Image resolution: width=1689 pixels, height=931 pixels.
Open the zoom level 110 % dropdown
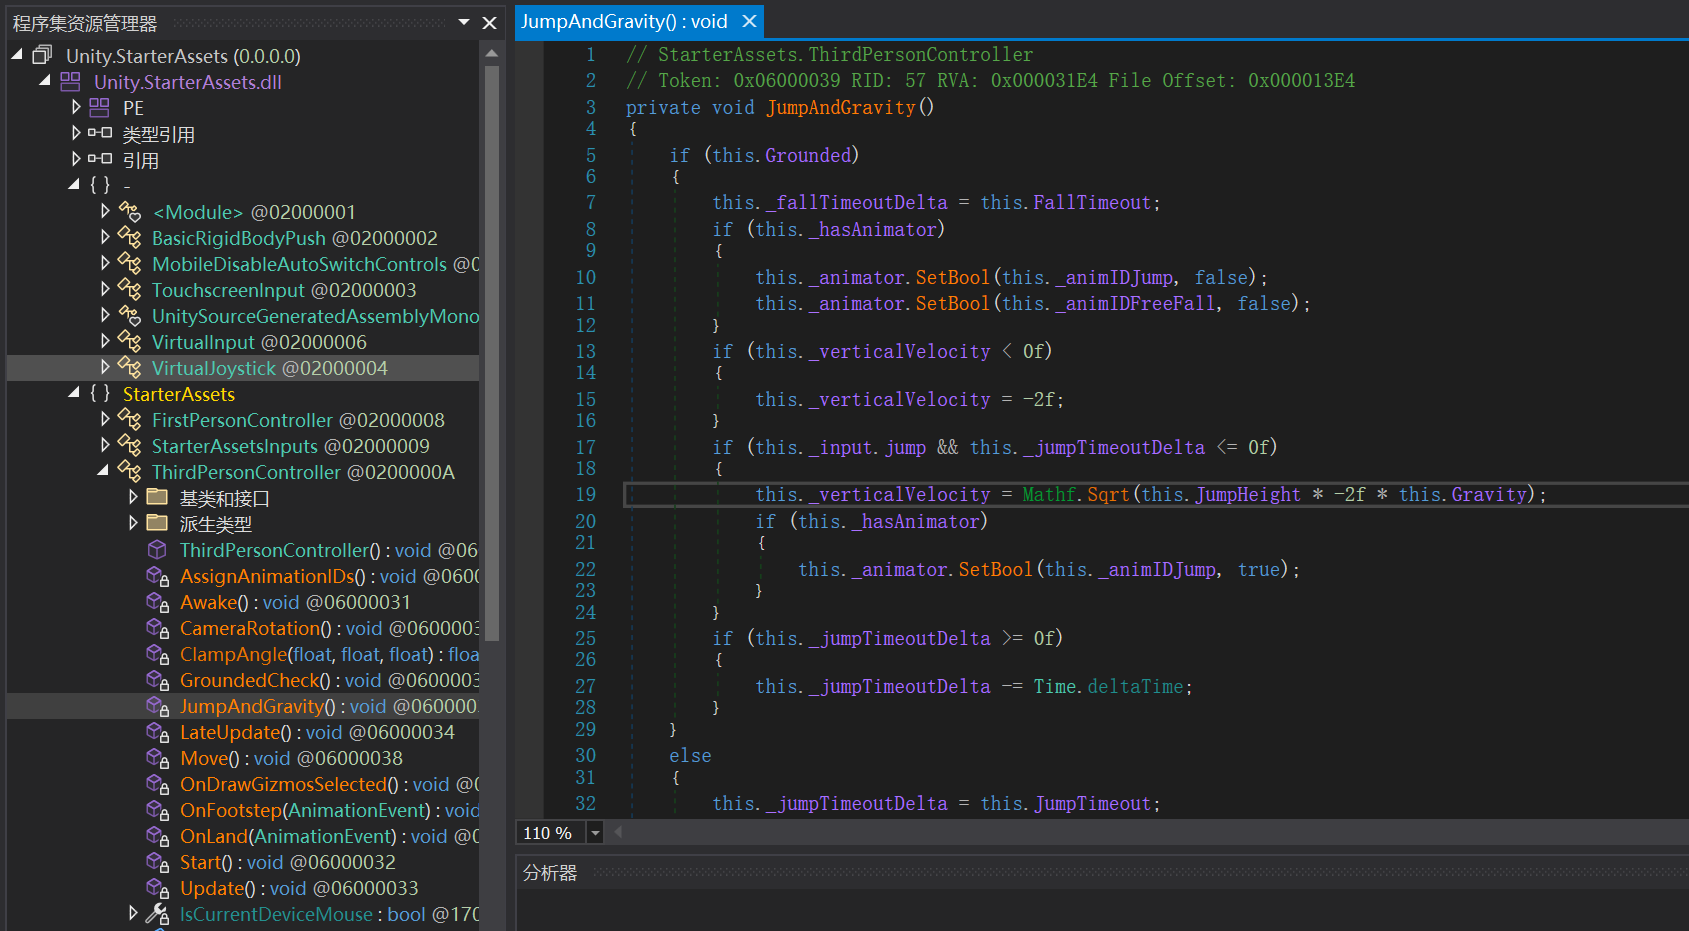[x=595, y=833]
